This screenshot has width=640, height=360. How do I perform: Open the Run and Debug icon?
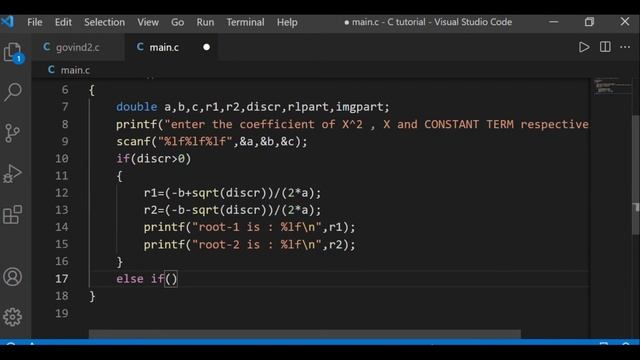pos(12,173)
